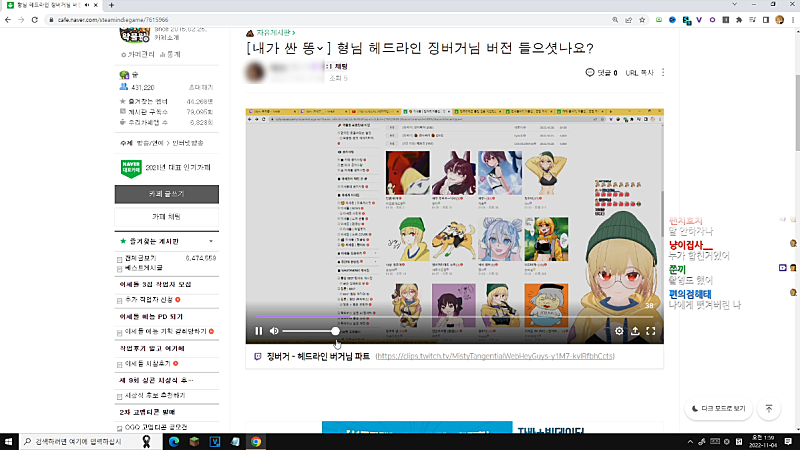The image size is (800, 450).
Task: Click the address bar URL field
Action: coord(327,20)
